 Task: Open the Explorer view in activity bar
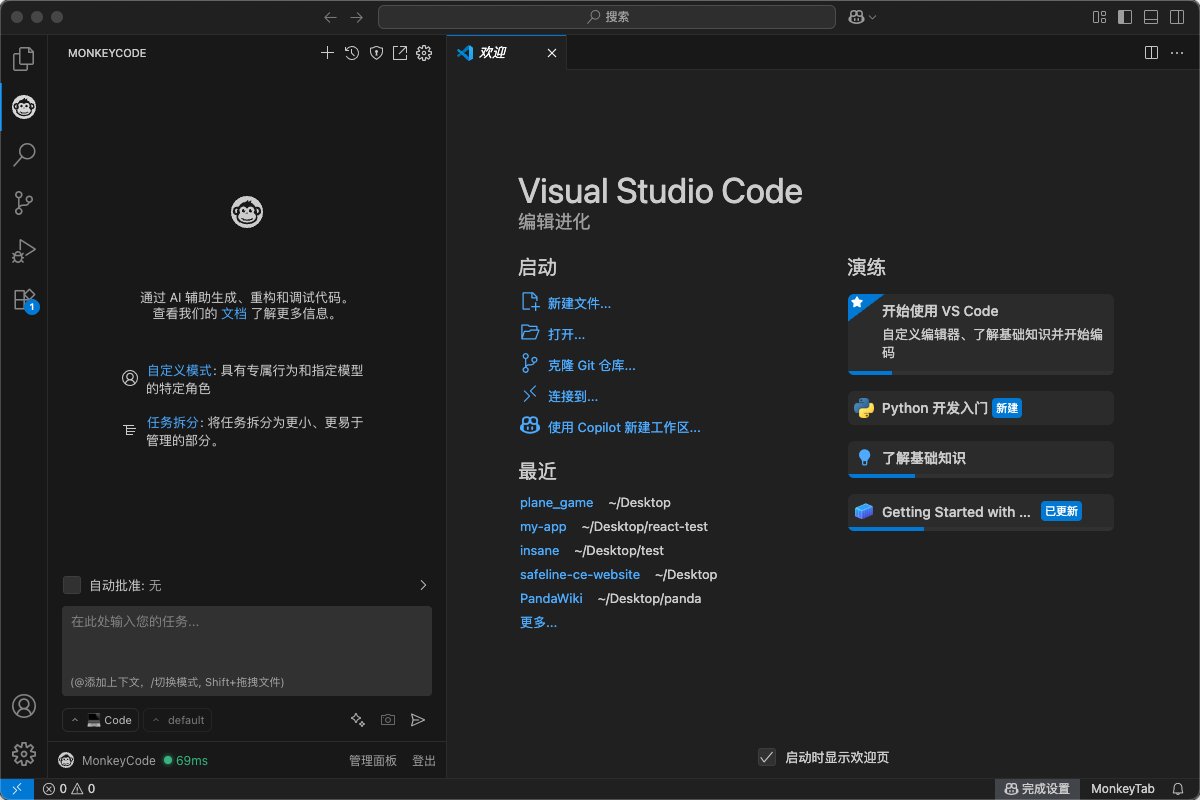click(x=24, y=59)
